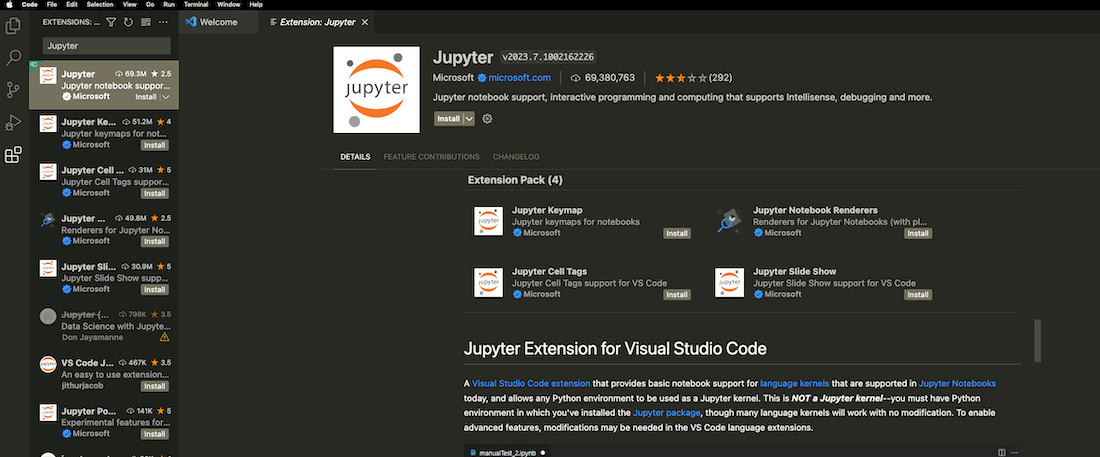Clear the extensions search results
1100x457 pixels.
coord(146,22)
